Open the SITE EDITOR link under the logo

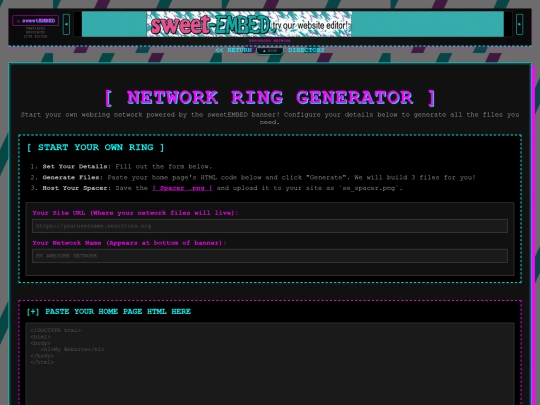pos(35,36)
